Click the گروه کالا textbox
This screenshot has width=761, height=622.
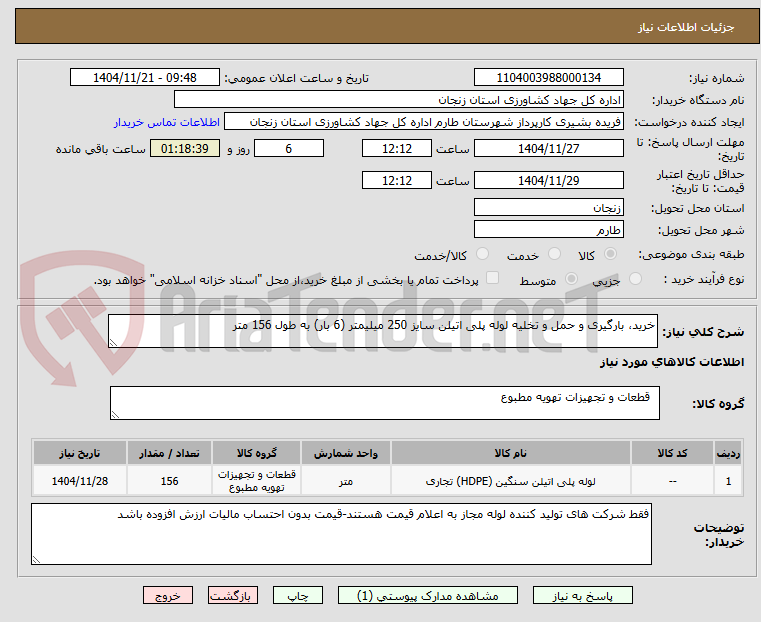(384, 403)
